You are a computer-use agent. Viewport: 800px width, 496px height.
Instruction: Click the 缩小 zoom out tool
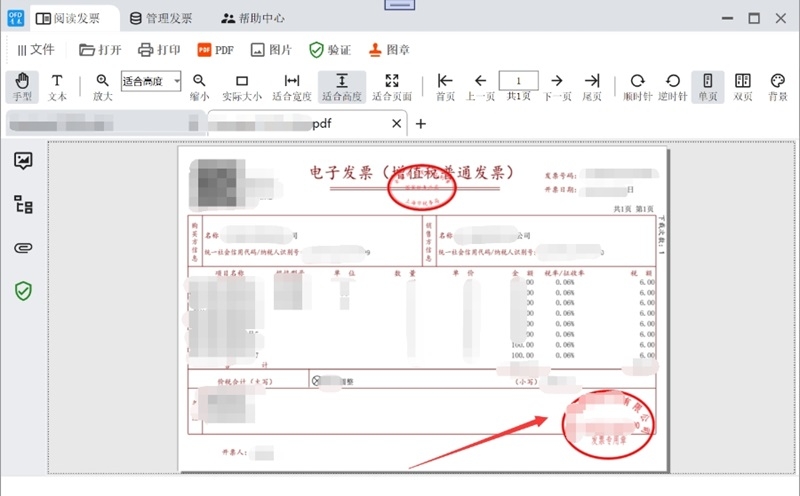199,87
